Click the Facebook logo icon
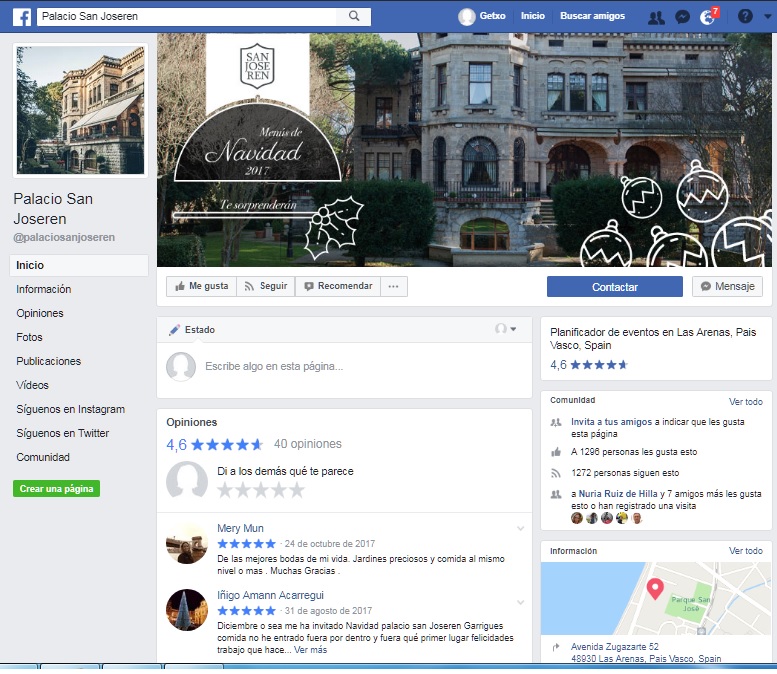777x674 pixels. coord(22,17)
